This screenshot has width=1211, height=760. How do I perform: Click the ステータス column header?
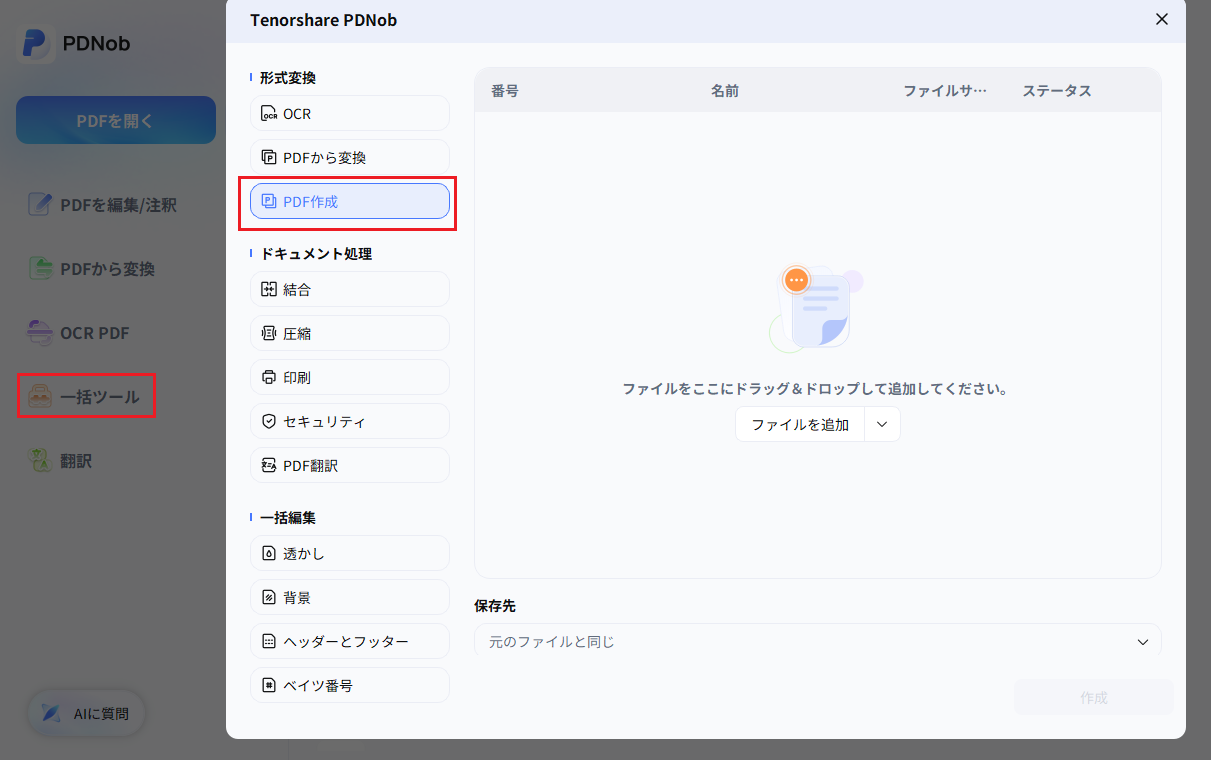click(1057, 90)
